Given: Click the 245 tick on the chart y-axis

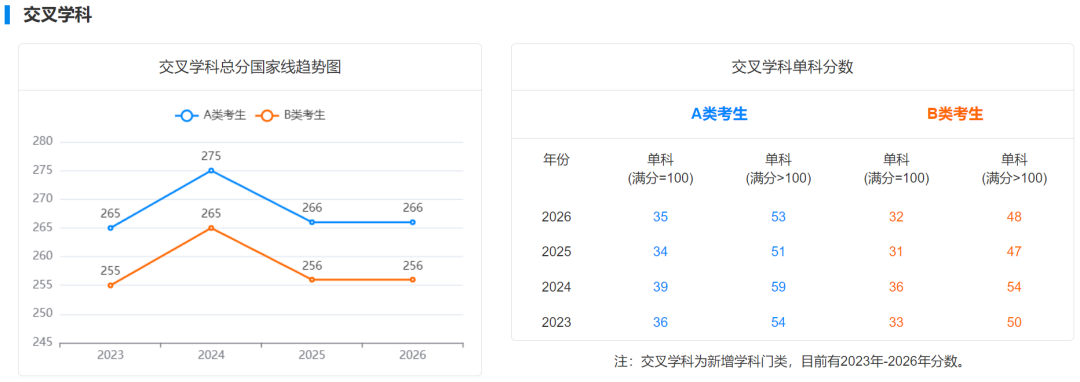Looking at the screenshot, I should point(42,342).
